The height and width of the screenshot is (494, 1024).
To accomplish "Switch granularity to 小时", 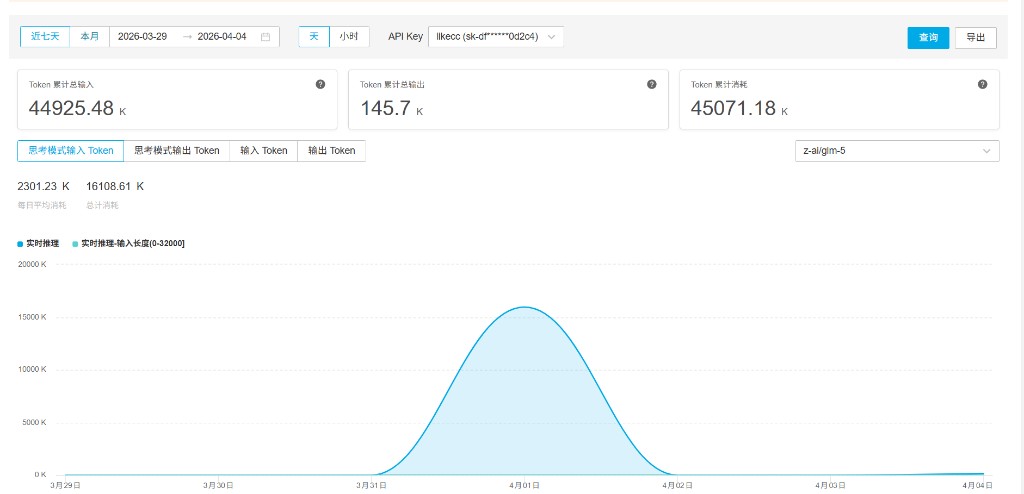I will (348, 37).
